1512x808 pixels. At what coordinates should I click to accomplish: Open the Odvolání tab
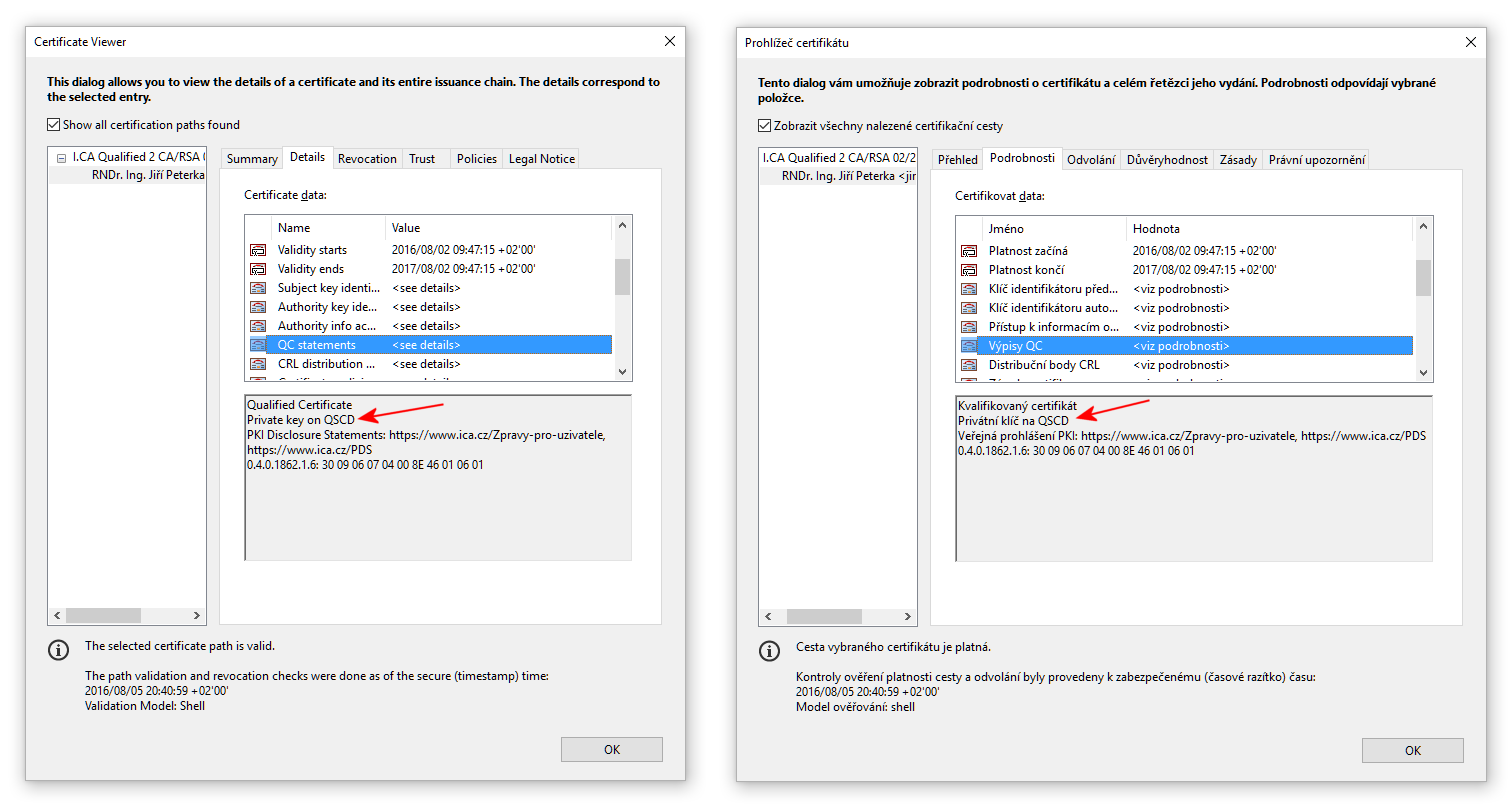pos(1091,160)
